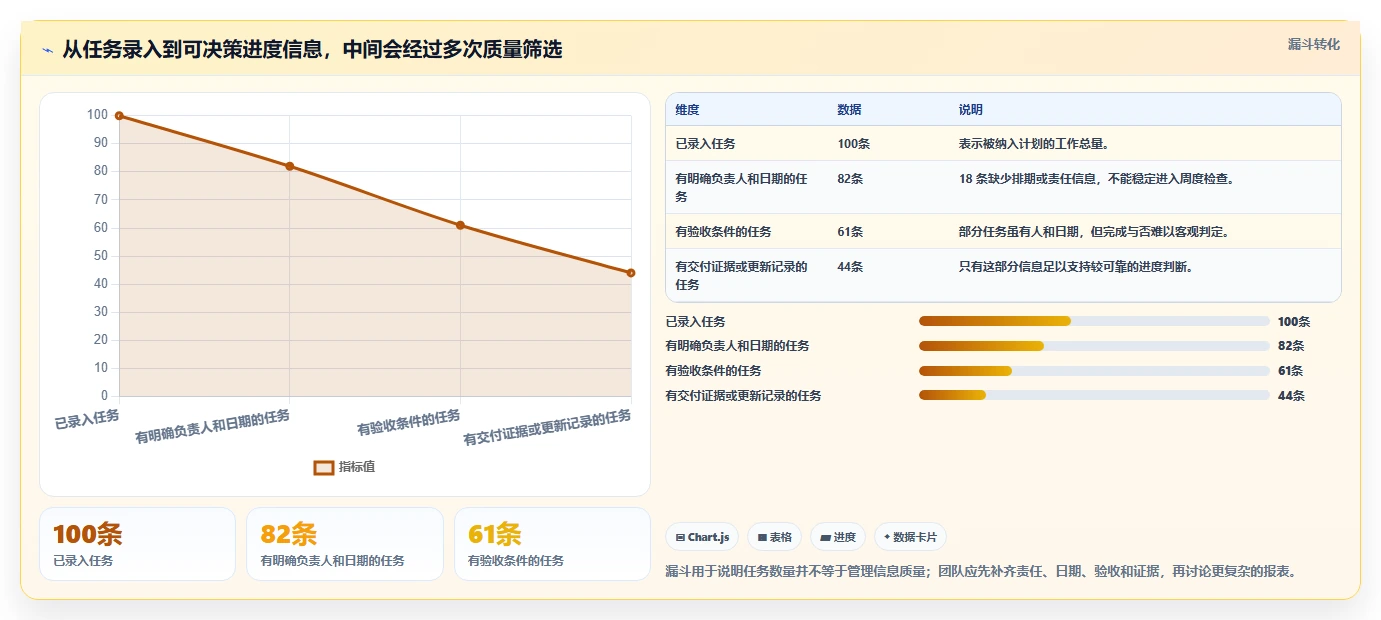Click the footer note starting with 漏斗用于说明

[x=982, y=572]
